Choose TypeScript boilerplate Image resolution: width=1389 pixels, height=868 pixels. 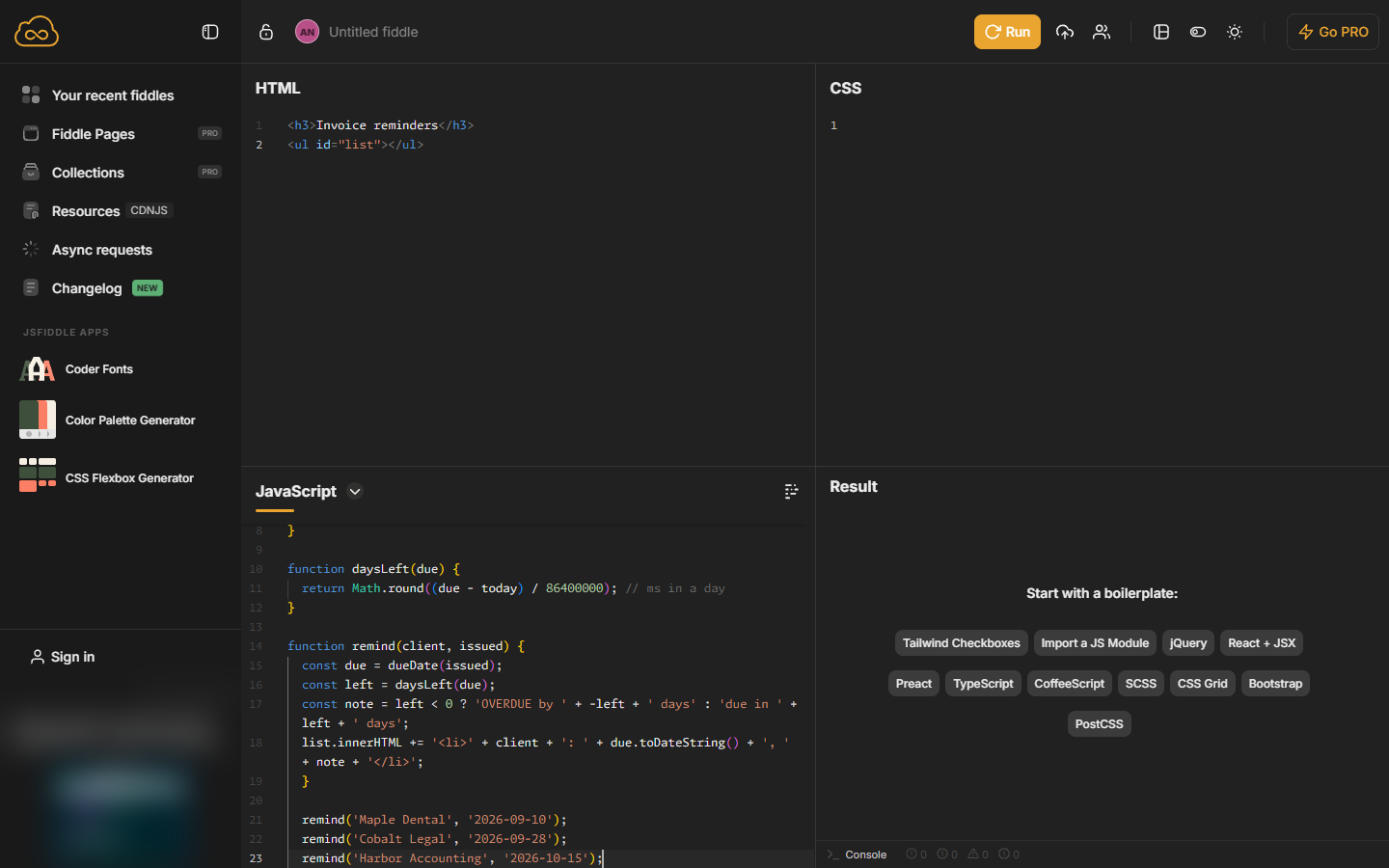(x=983, y=684)
